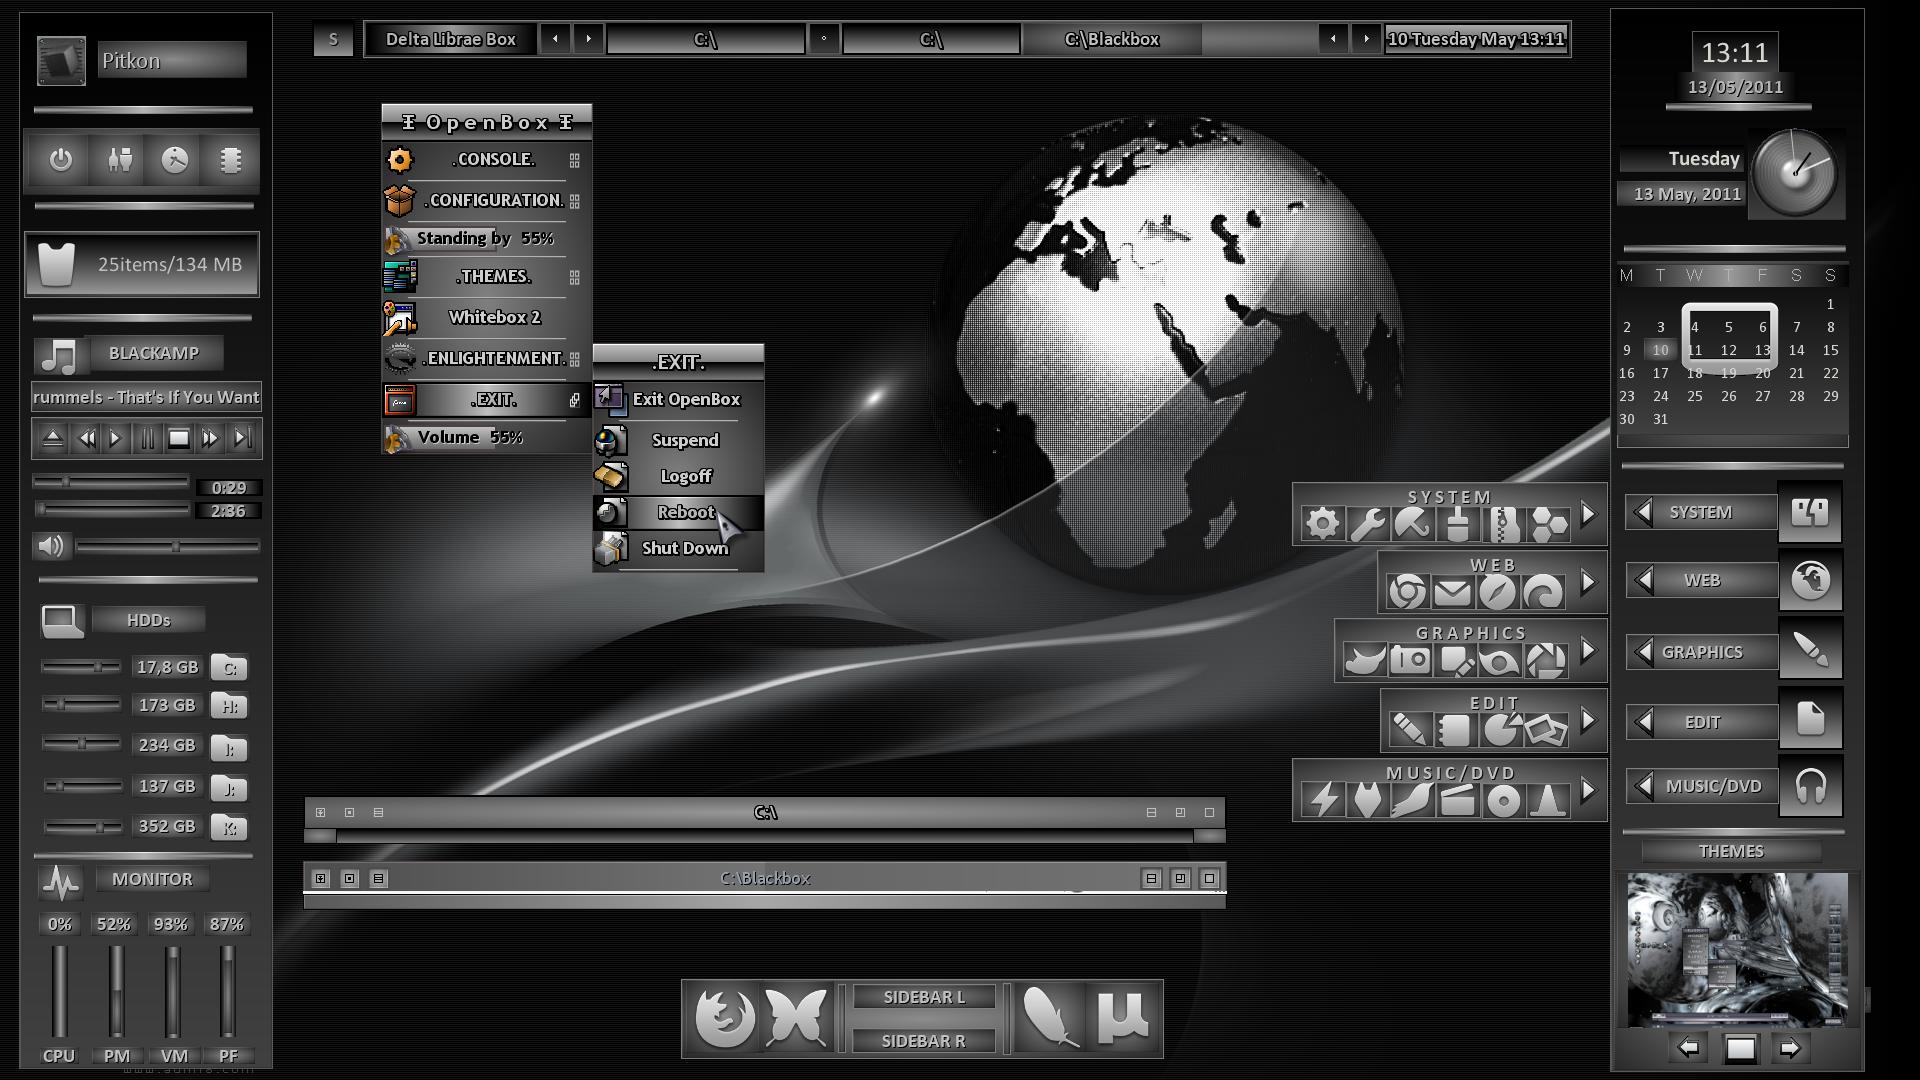The image size is (1920, 1080).
Task: Open the Chrome icon in WEB dock
Action: pyautogui.click(x=1407, y=592)
